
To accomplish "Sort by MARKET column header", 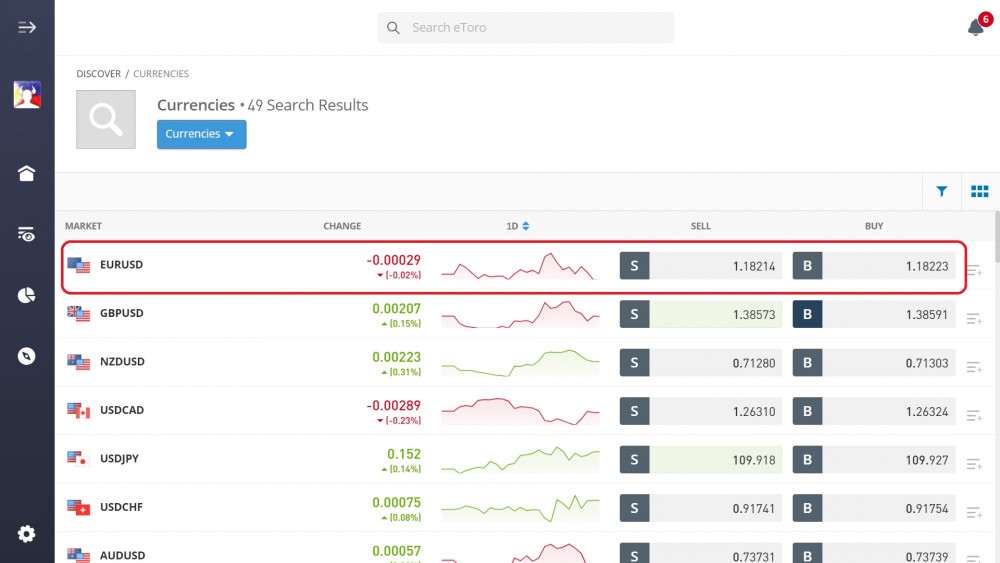I will (83, 226).
